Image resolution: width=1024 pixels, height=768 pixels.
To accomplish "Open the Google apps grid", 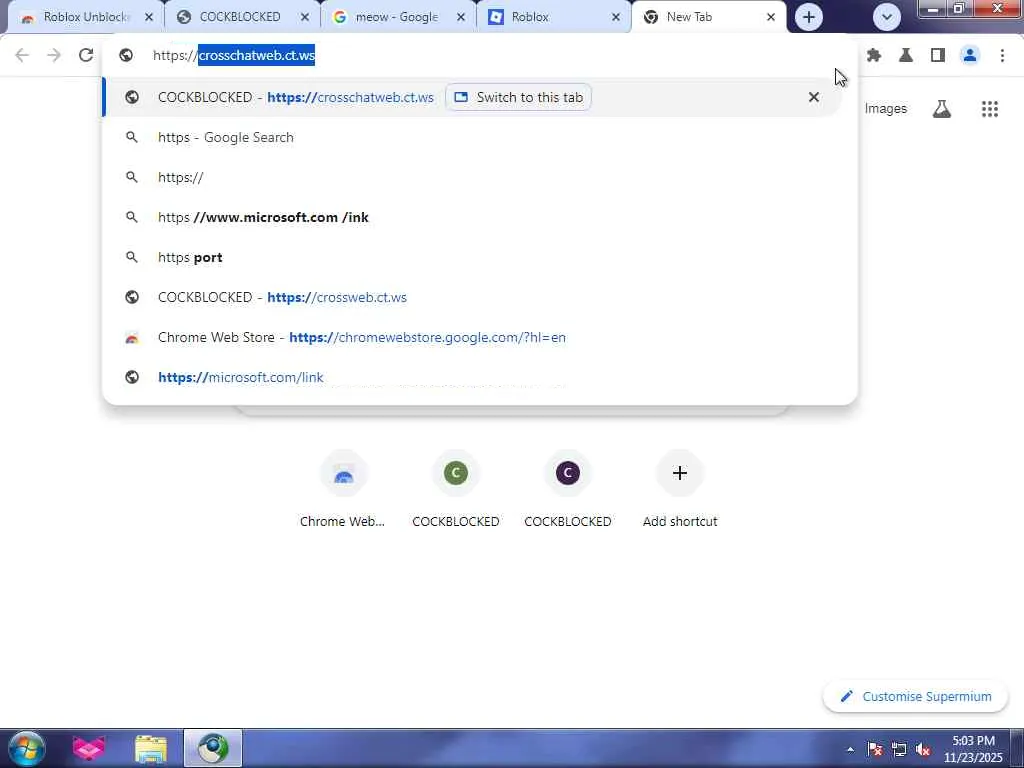I will pos(990,109).
